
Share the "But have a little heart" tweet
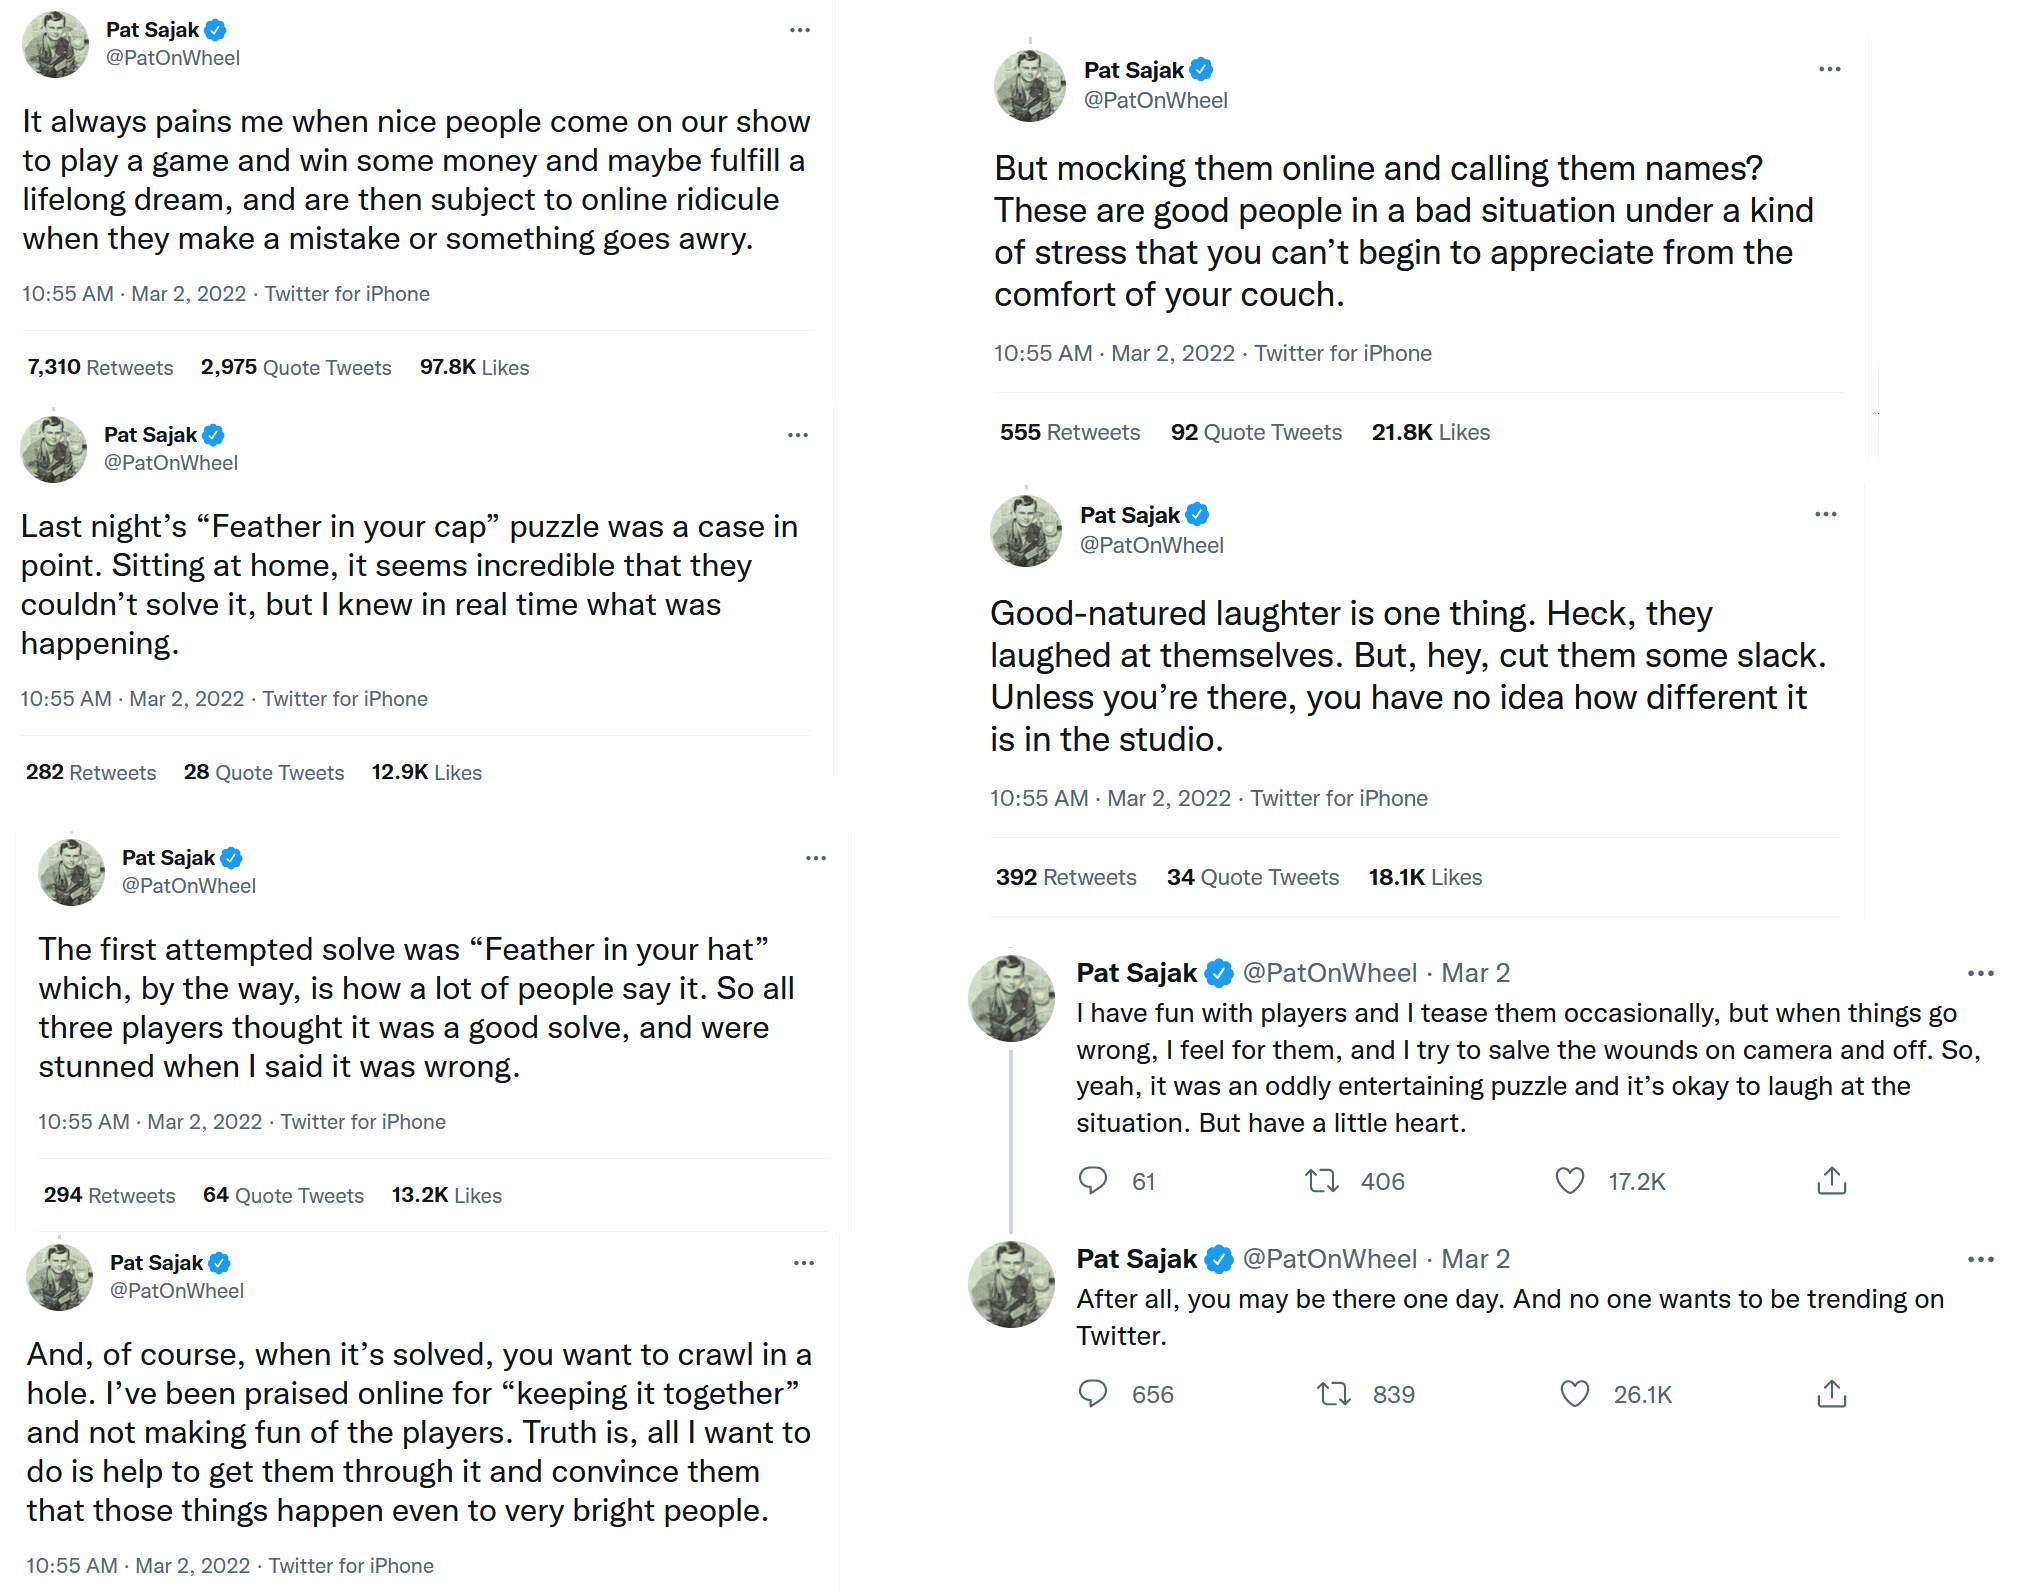(1831, 1181)
